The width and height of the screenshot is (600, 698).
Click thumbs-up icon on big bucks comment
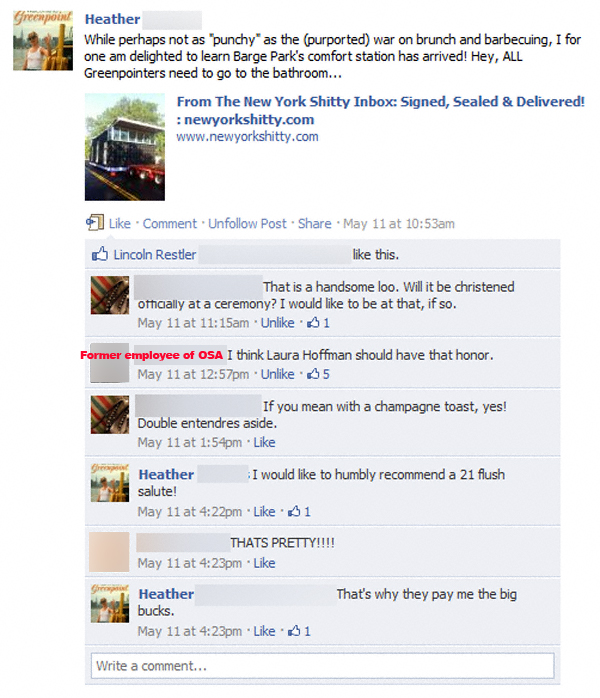pos(294,630)
